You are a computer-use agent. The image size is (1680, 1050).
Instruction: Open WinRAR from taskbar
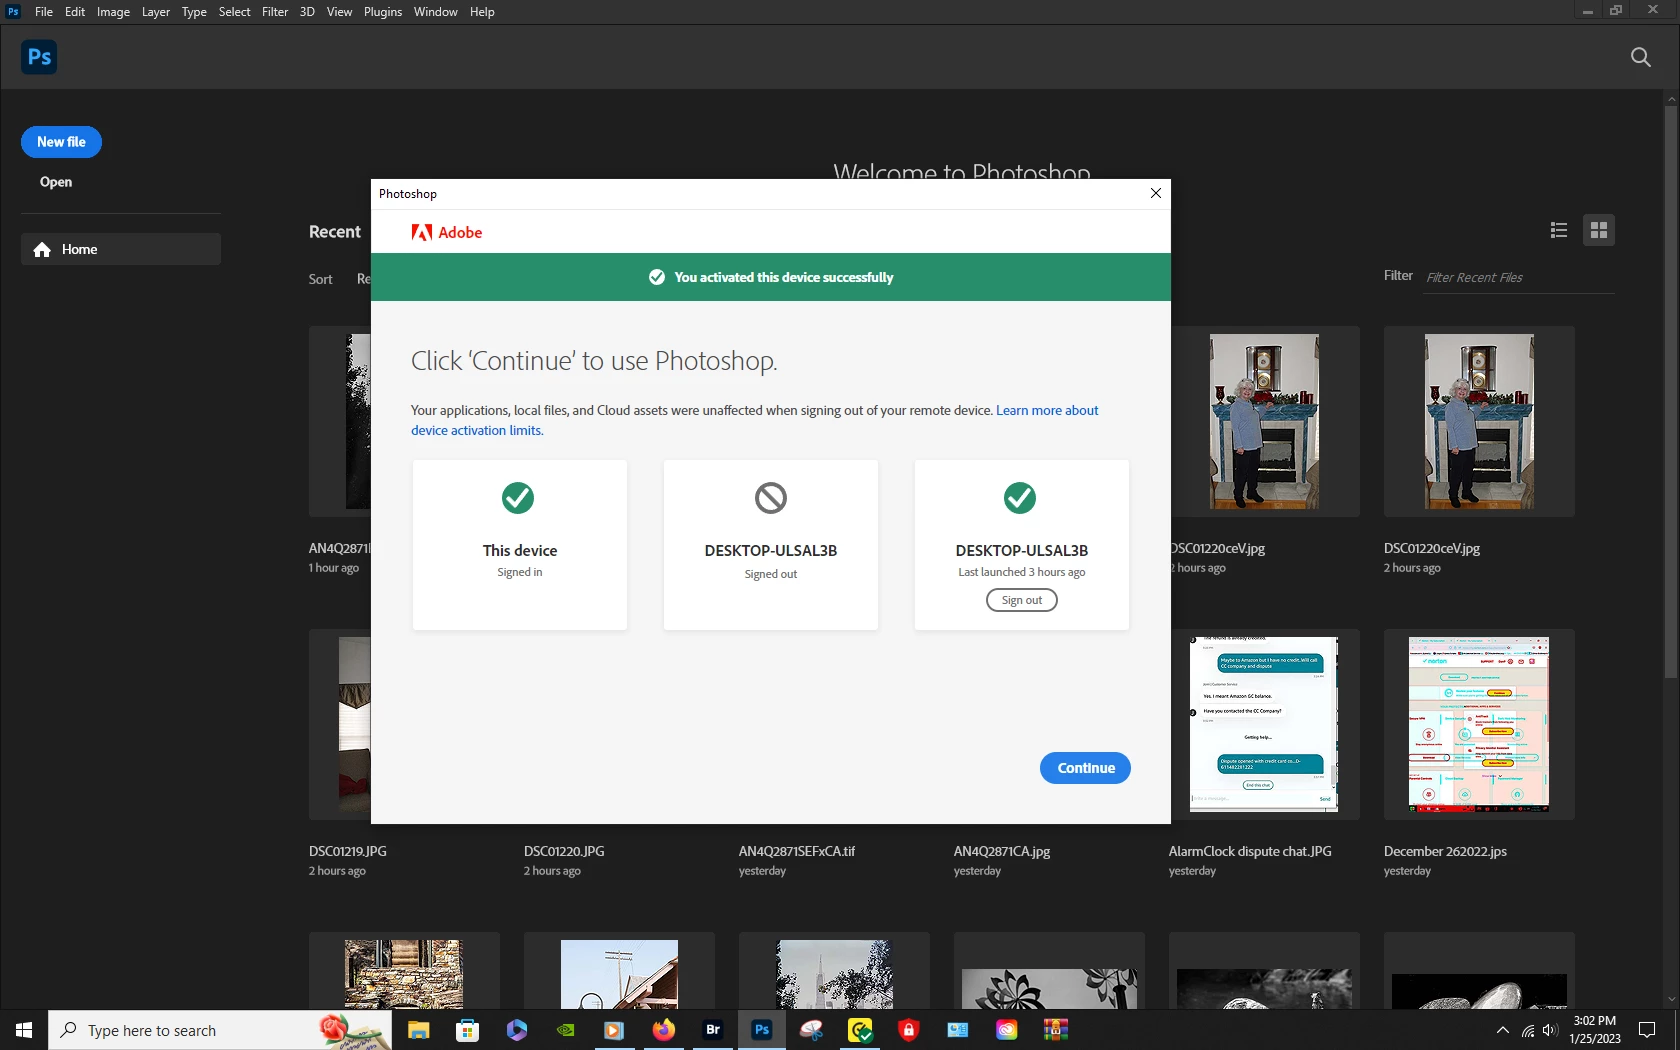(1055, 1030)
